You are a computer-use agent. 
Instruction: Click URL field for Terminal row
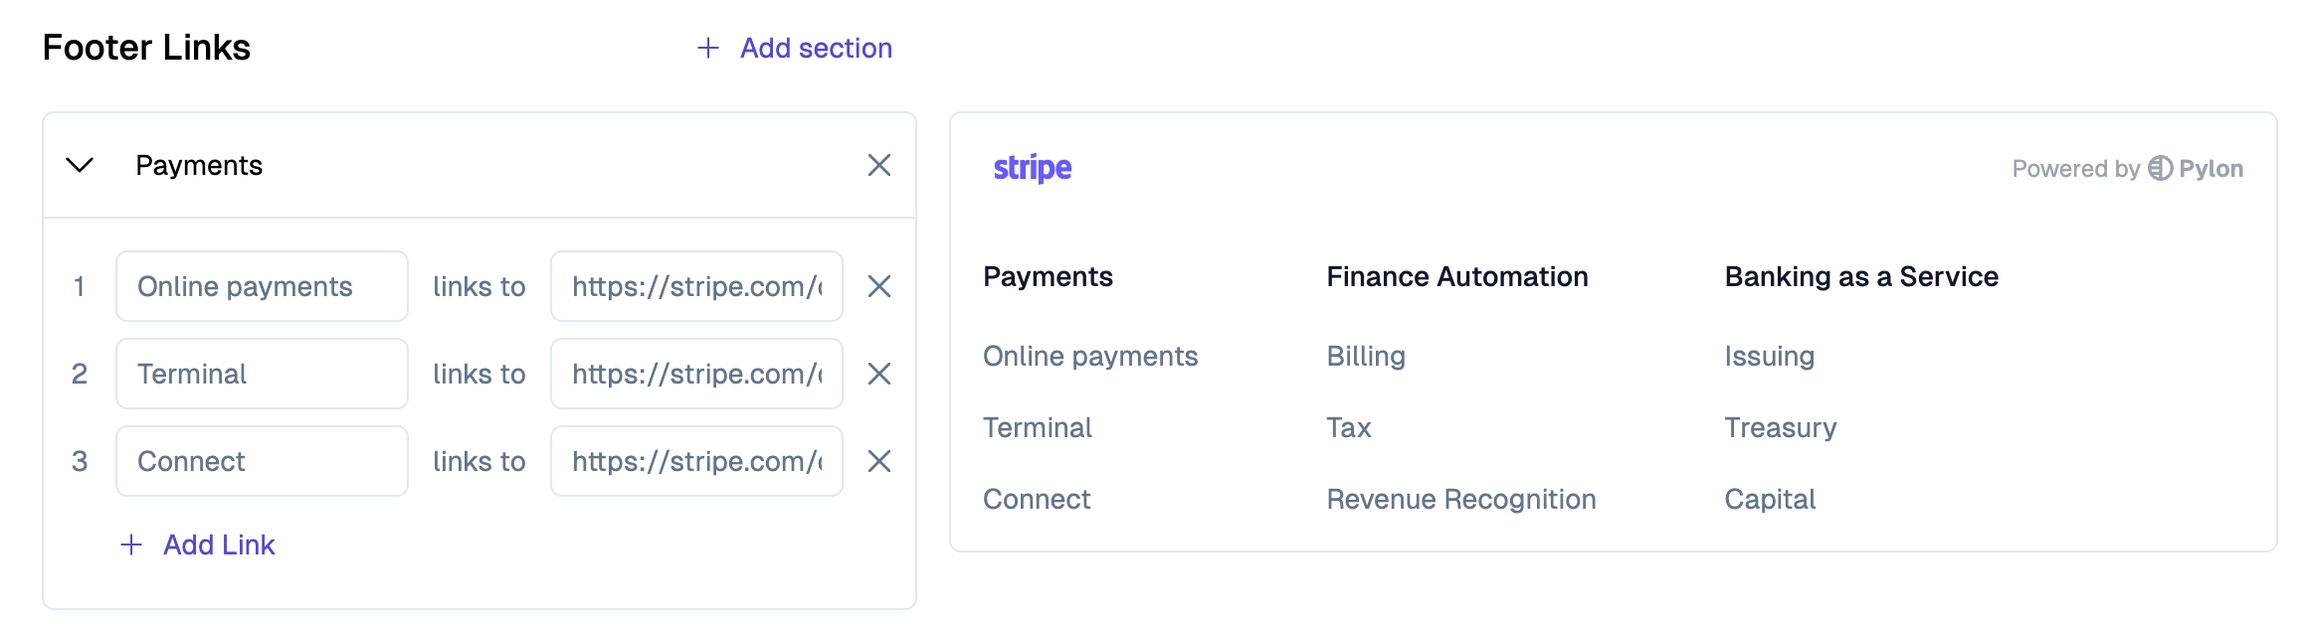[x=696, y=374]
